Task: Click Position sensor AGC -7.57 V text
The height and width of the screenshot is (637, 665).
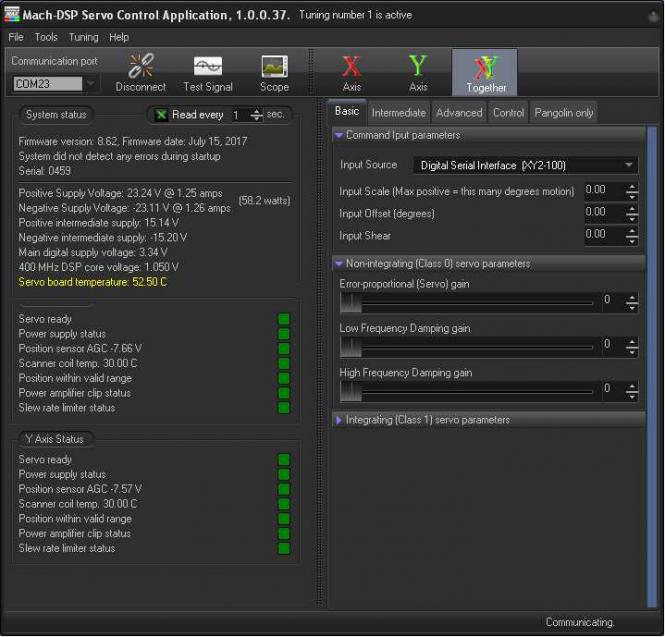Action: pyautogui.click(x=80, y=489)
